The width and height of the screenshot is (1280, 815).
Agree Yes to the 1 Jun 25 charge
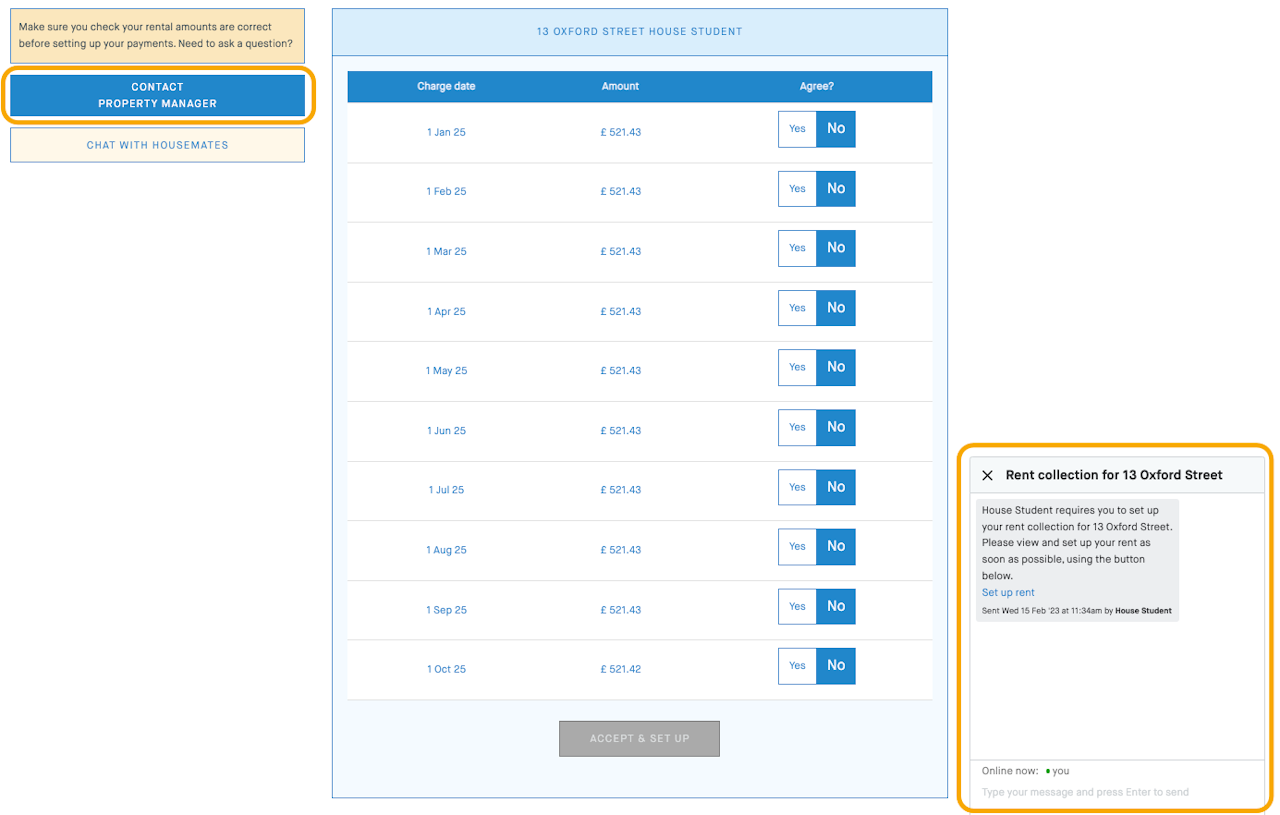point(797,427)
